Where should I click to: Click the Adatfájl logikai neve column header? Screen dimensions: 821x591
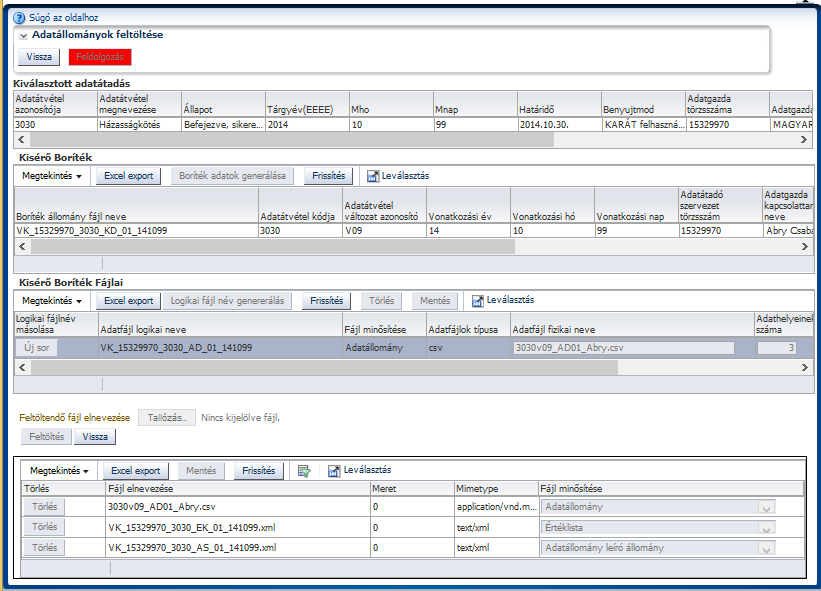[x=220, y=324]
